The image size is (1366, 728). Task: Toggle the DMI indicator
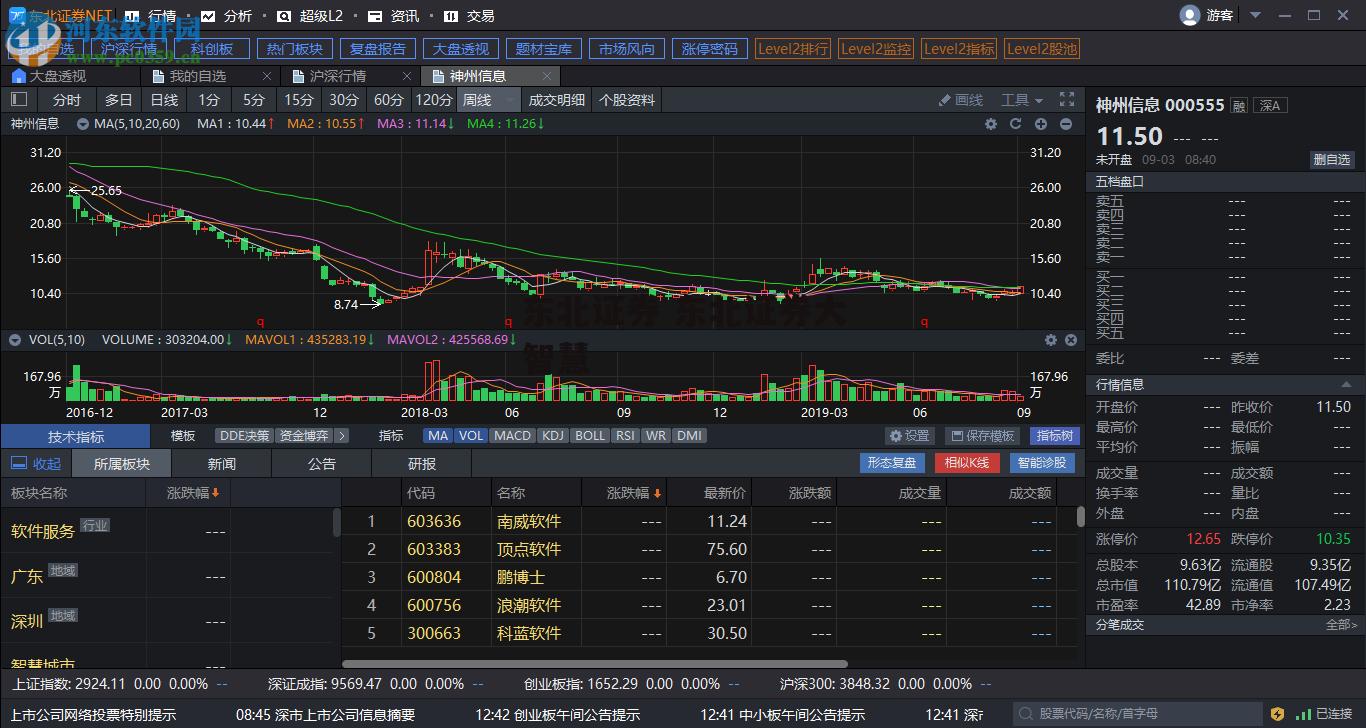688,436
